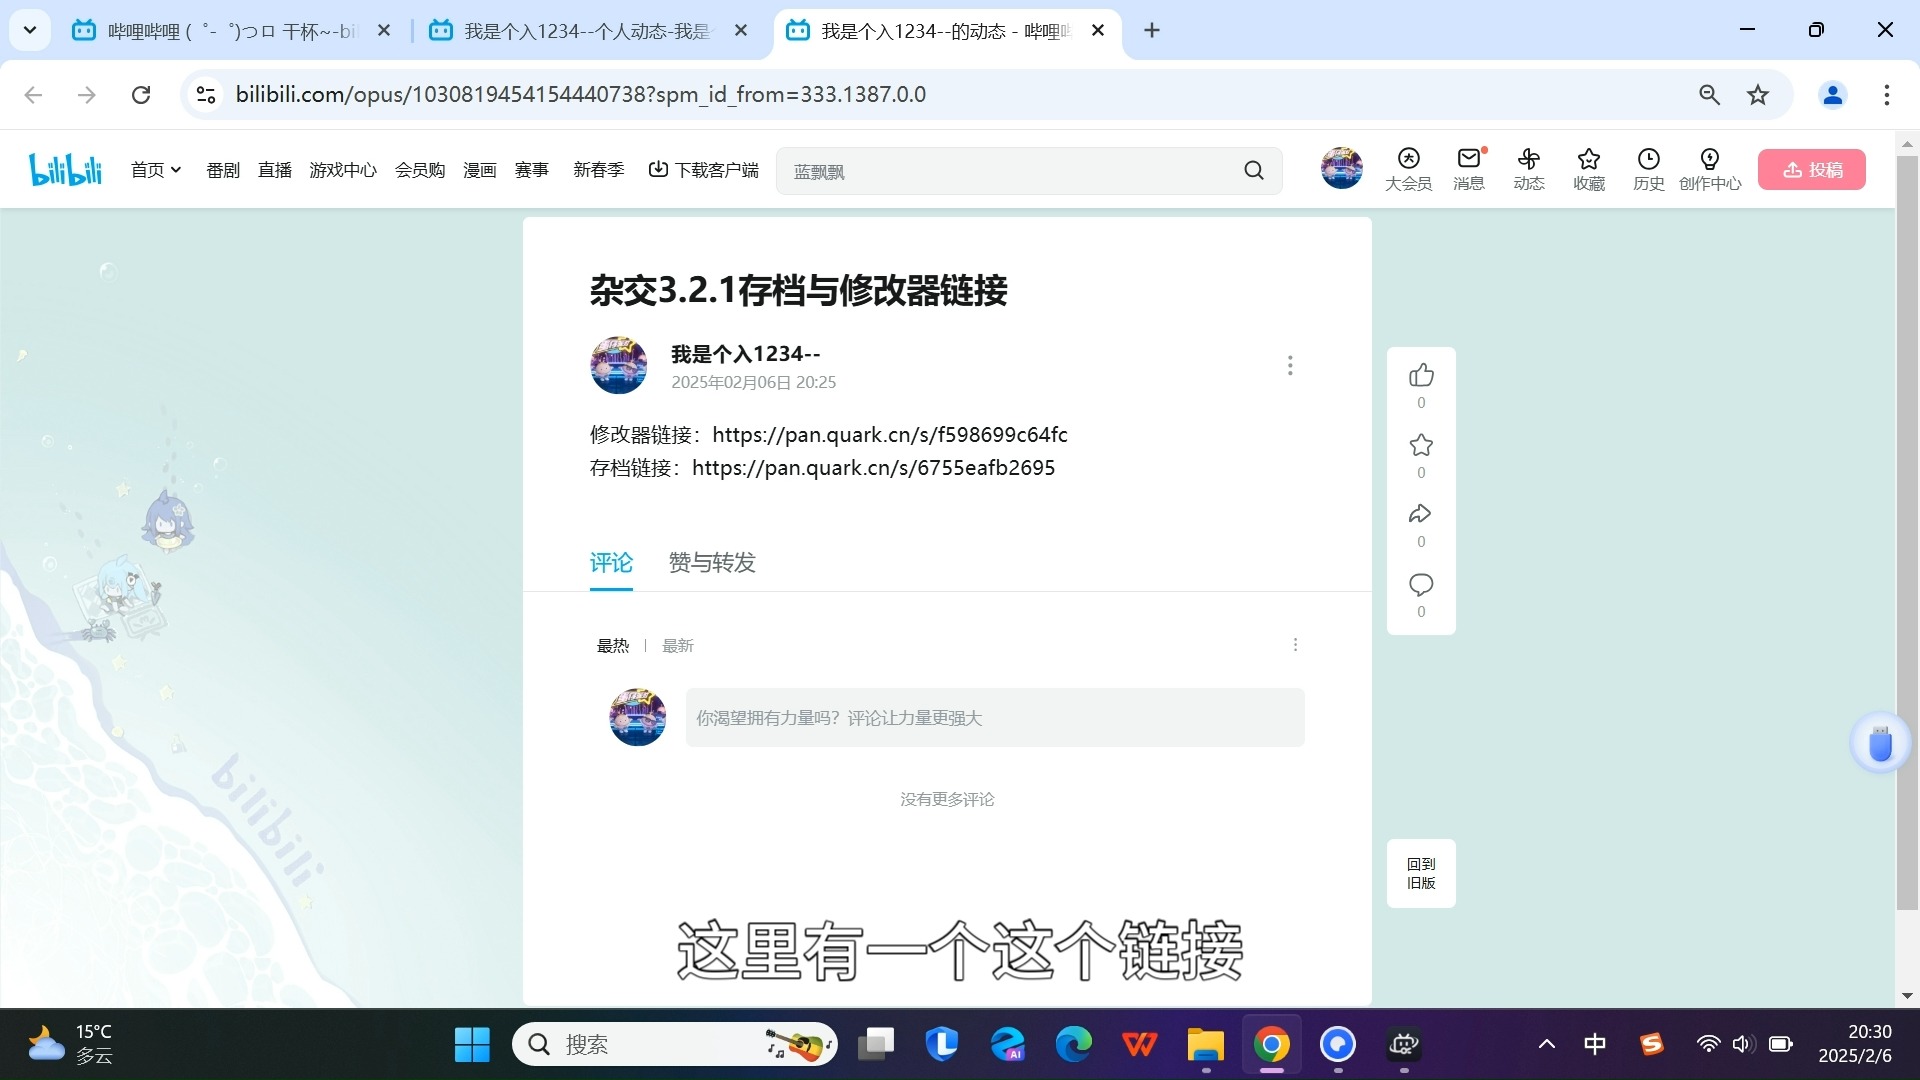Share the post via share icon
The width and height of the screenshot is (1920, 1080).
1421,514
